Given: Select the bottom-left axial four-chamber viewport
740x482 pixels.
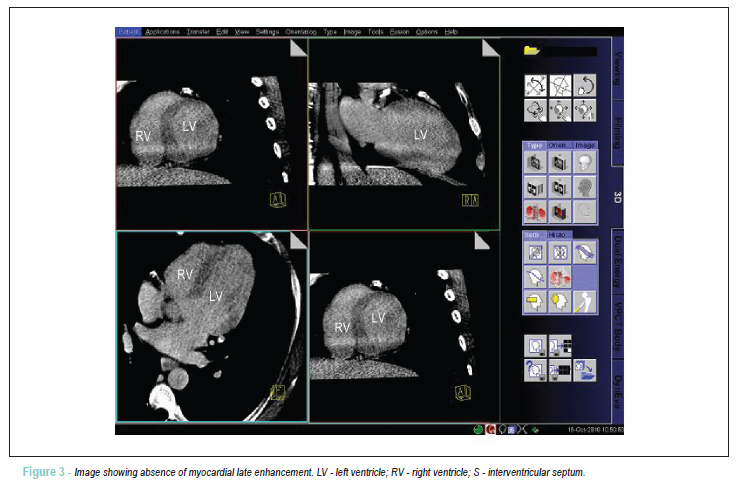Looking at the screenshot, I should pos(212,327).
